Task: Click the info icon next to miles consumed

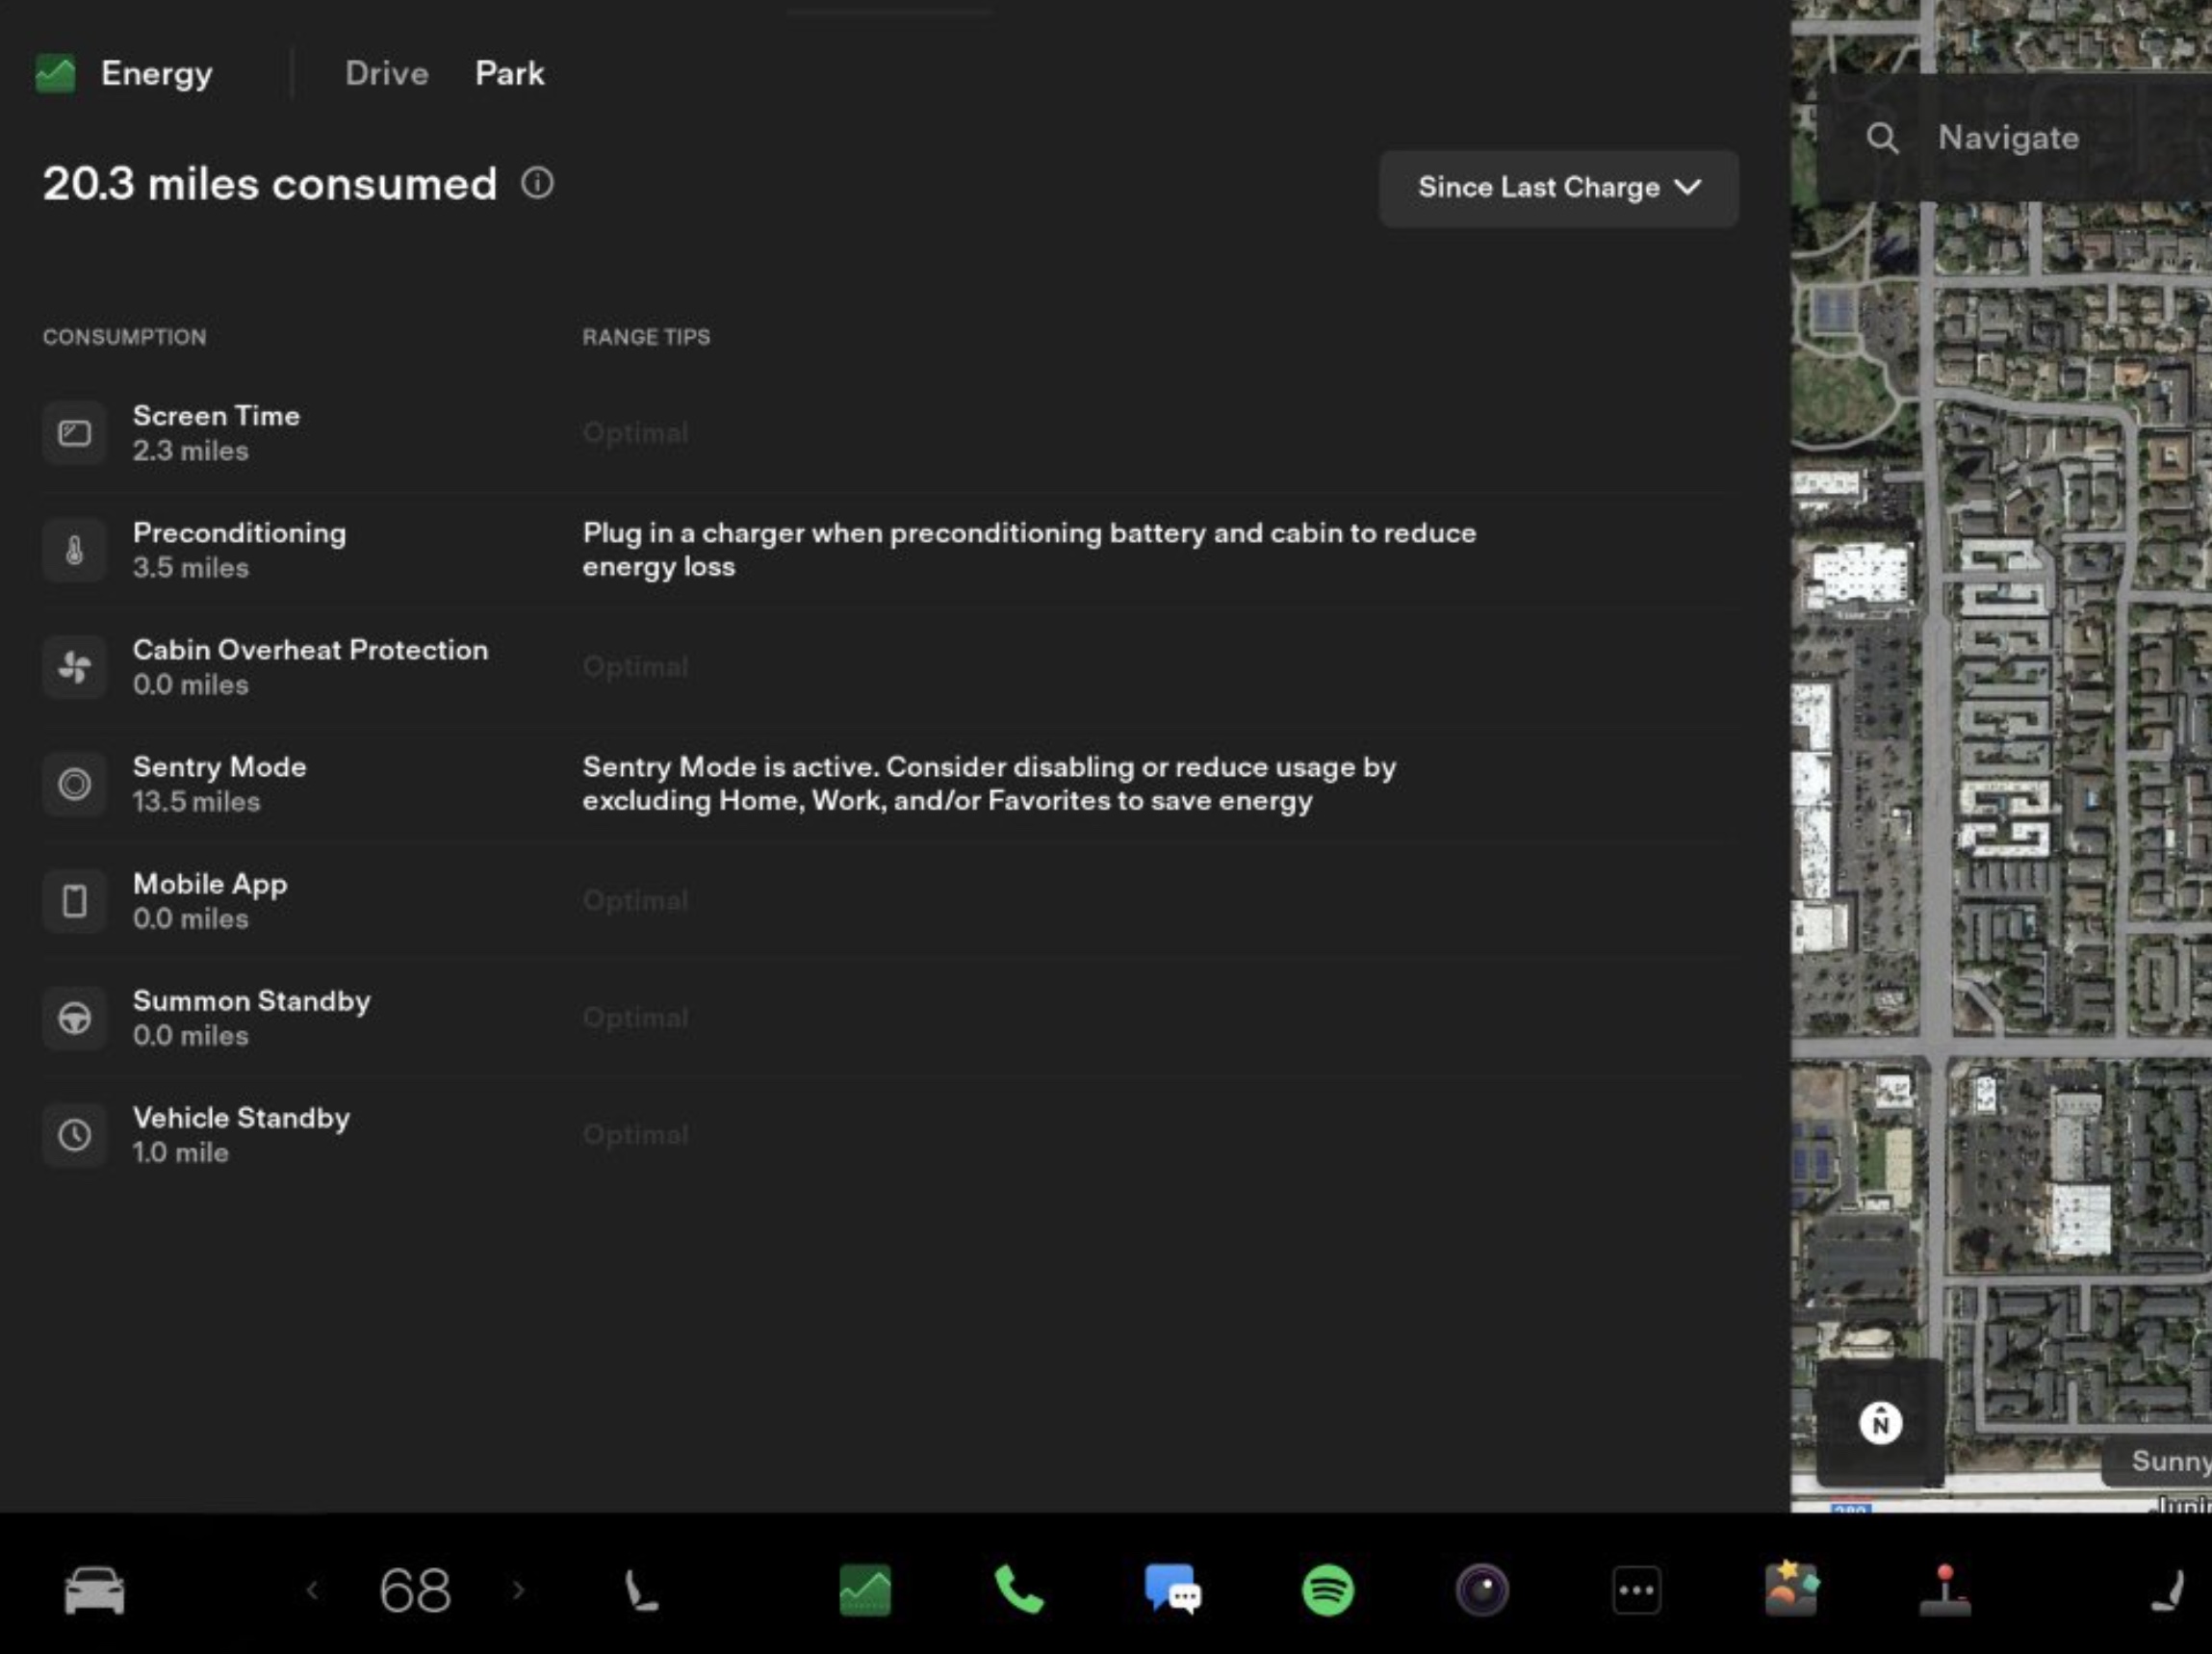Action: click(x=538, y=184)
